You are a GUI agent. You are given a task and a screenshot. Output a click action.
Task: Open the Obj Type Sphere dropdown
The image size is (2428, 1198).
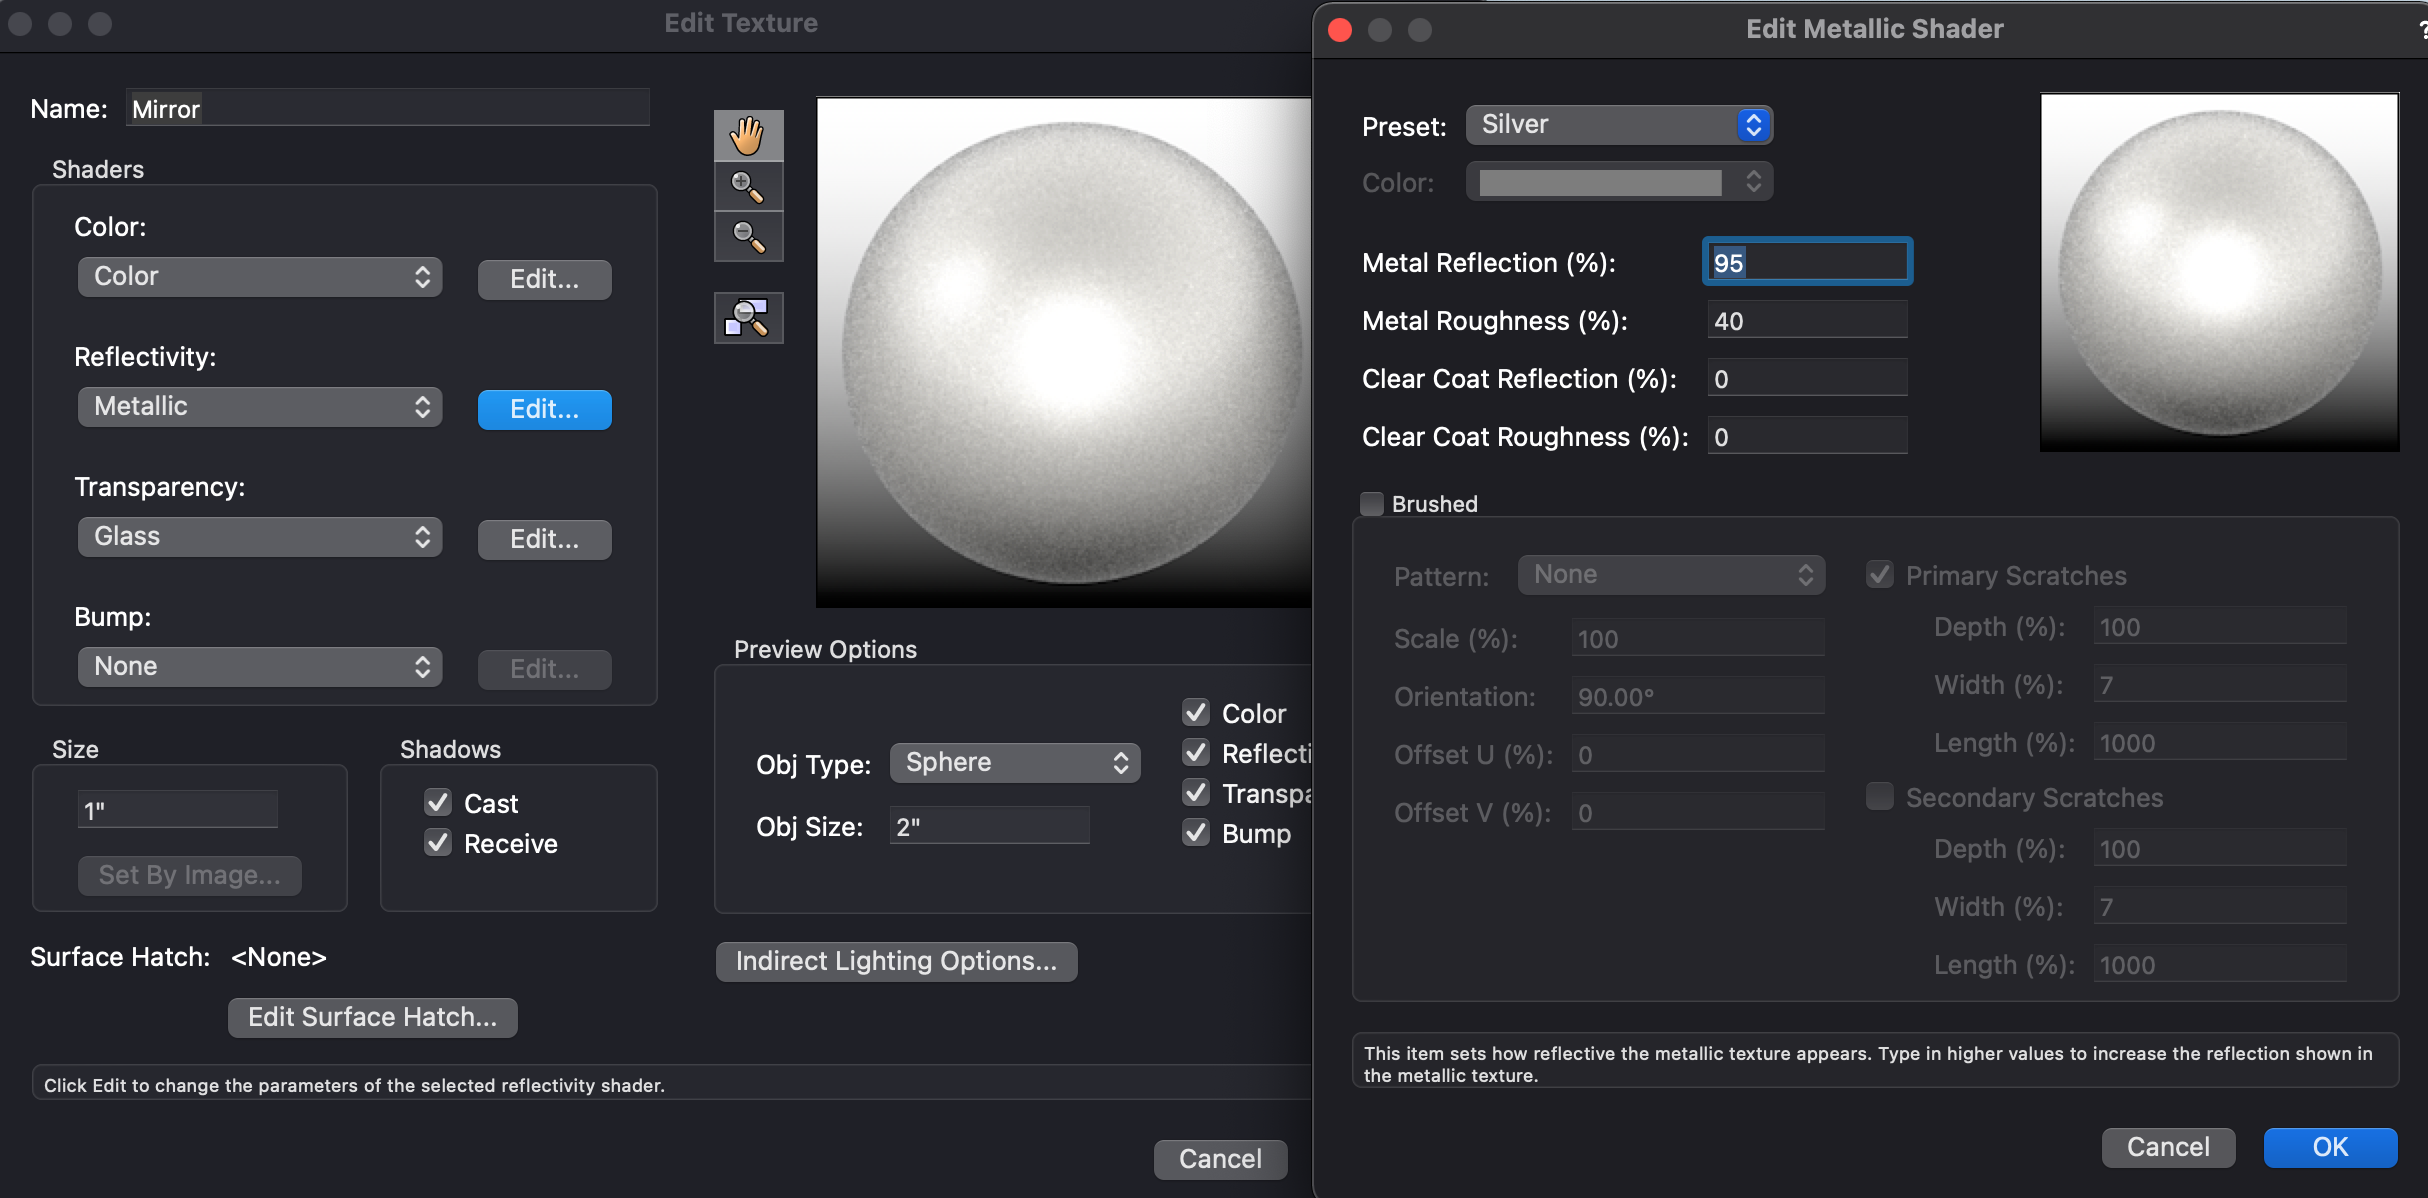(1013, 762)
